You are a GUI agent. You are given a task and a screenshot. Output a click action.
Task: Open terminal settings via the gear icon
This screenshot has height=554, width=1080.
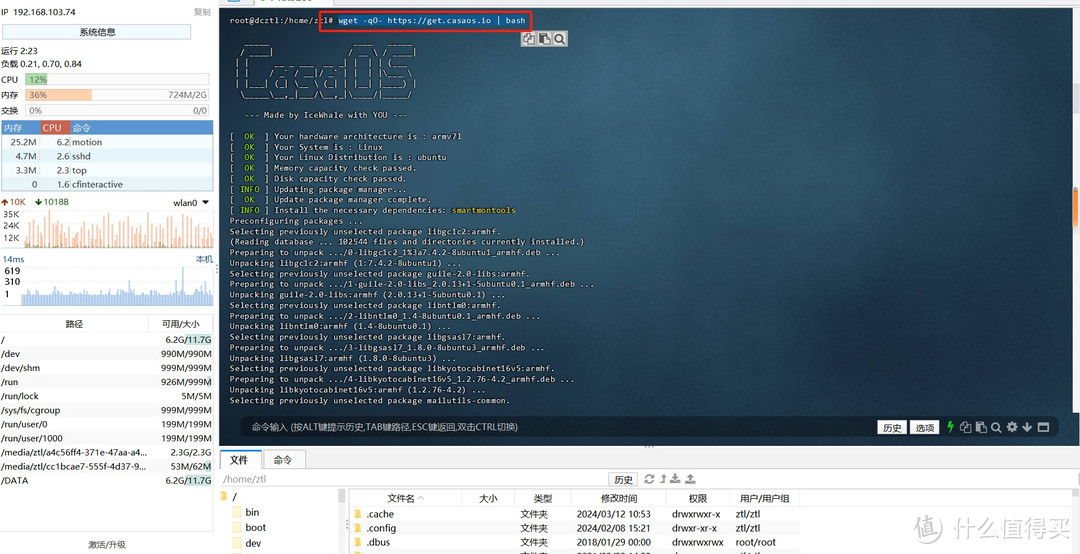click(x=1012, y=427)
